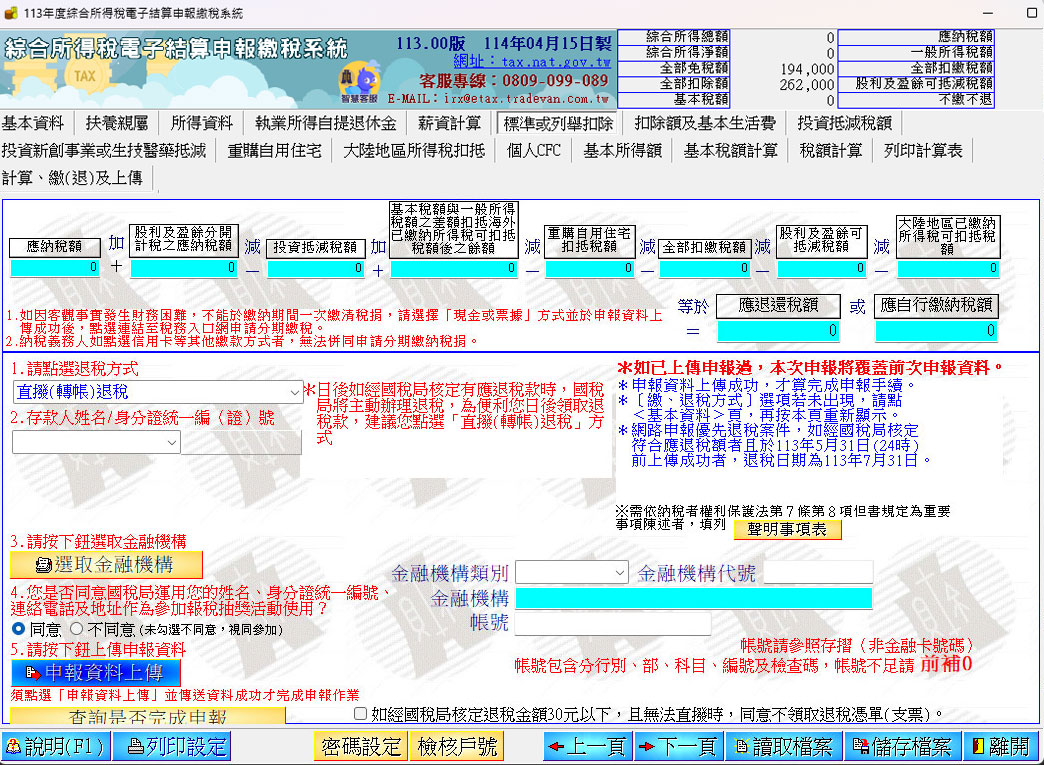The image size is (1044, 765).
Task: Click 離開 exit button
Action: click(1001, 746)
